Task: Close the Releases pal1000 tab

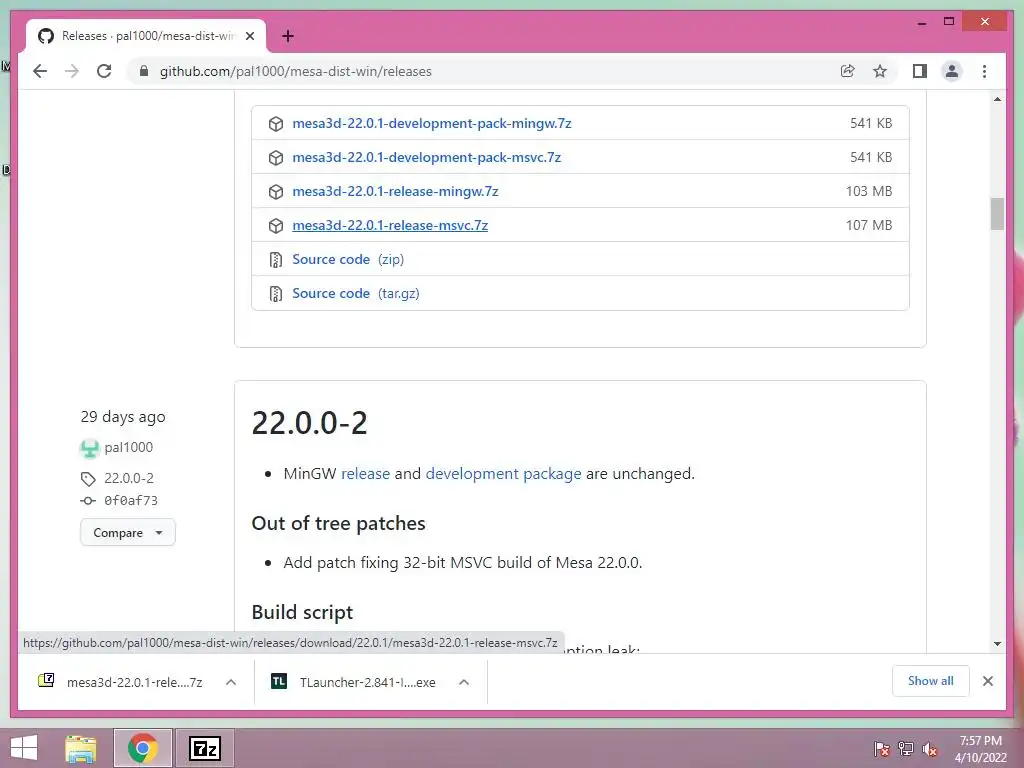Action: [249, 36]
